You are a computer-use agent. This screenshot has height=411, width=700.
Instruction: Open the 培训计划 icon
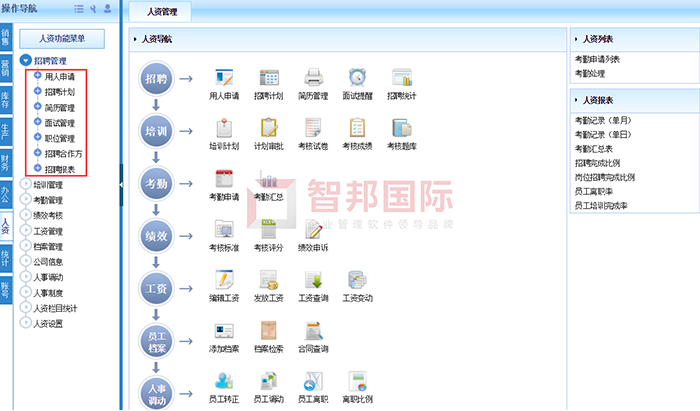pyautogui.click(x=224, y=128)
